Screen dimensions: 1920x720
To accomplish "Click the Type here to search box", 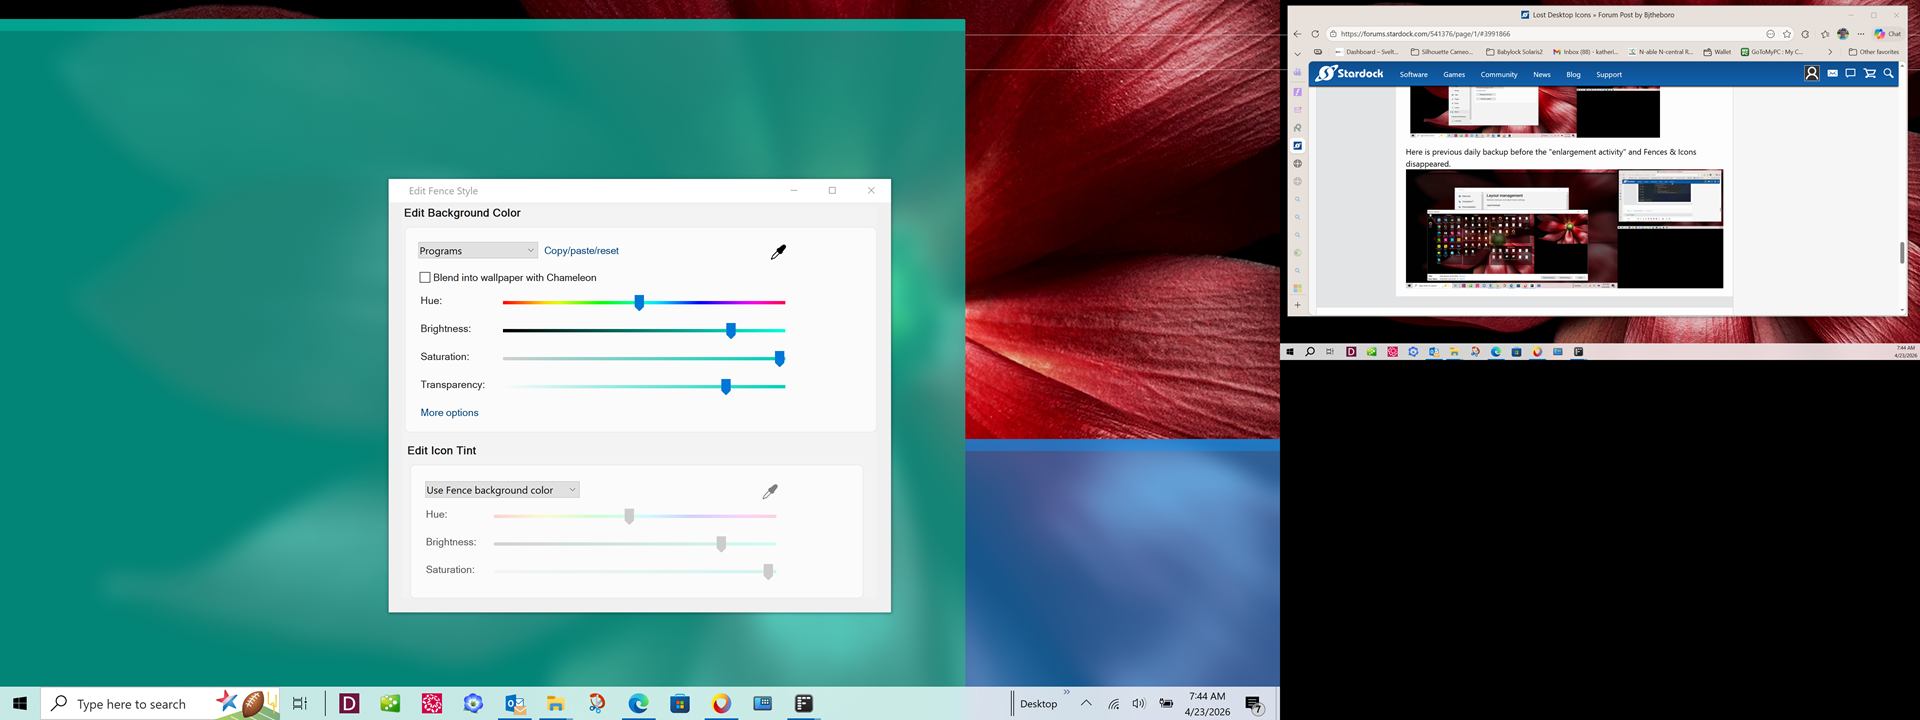I will 130,704.
